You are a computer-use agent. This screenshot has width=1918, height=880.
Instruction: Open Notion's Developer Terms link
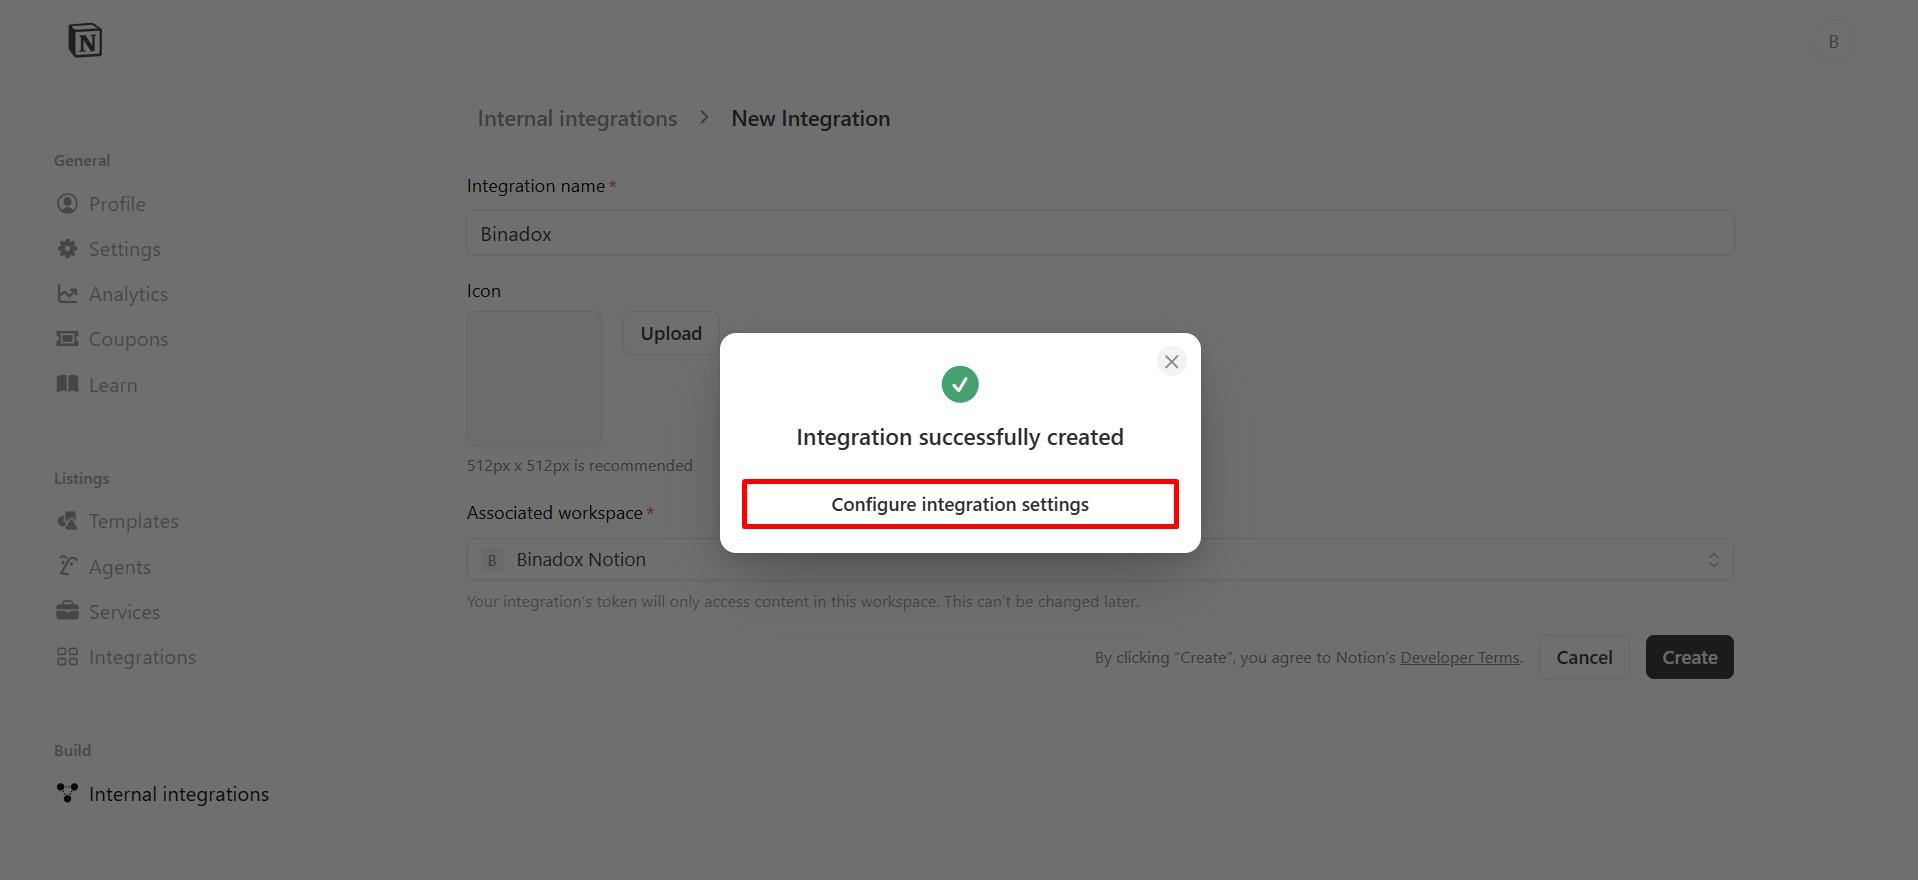1459,657
